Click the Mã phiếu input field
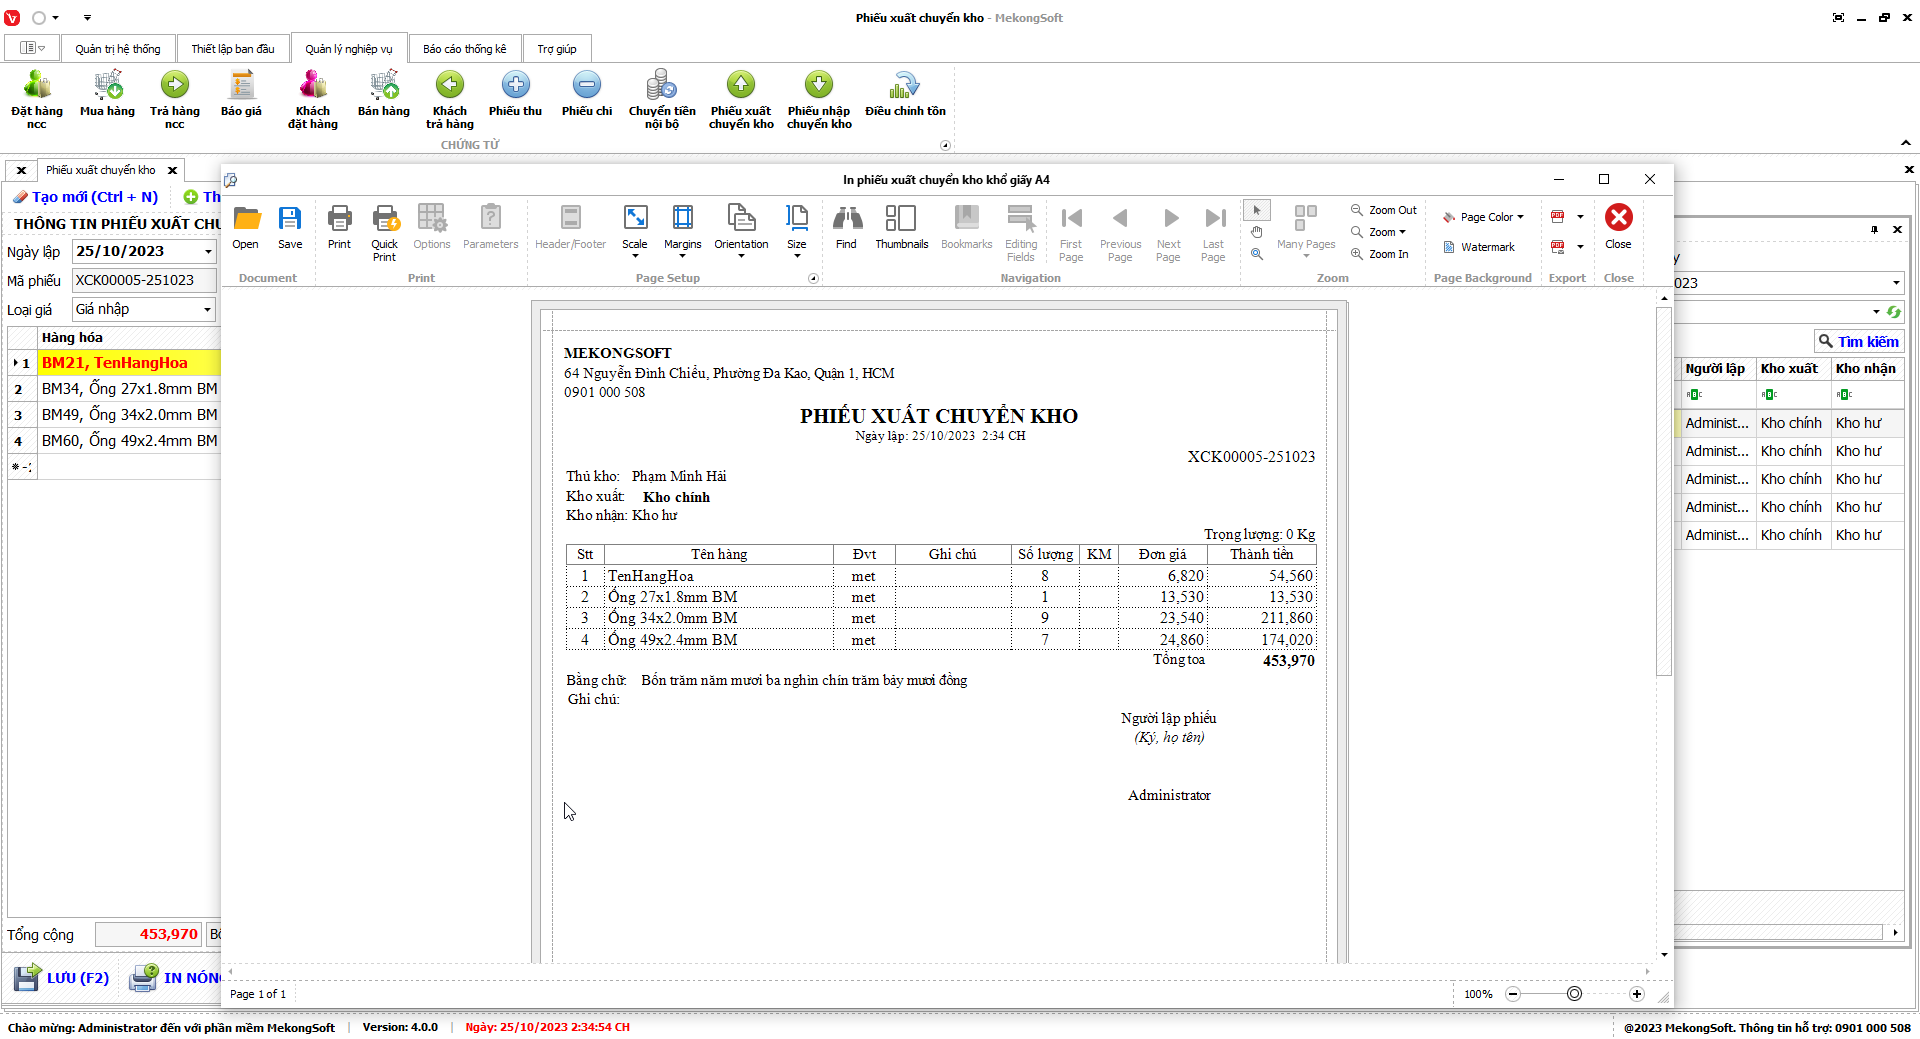The height and width of the screenshot is (1039, 1920). [144, 281]
